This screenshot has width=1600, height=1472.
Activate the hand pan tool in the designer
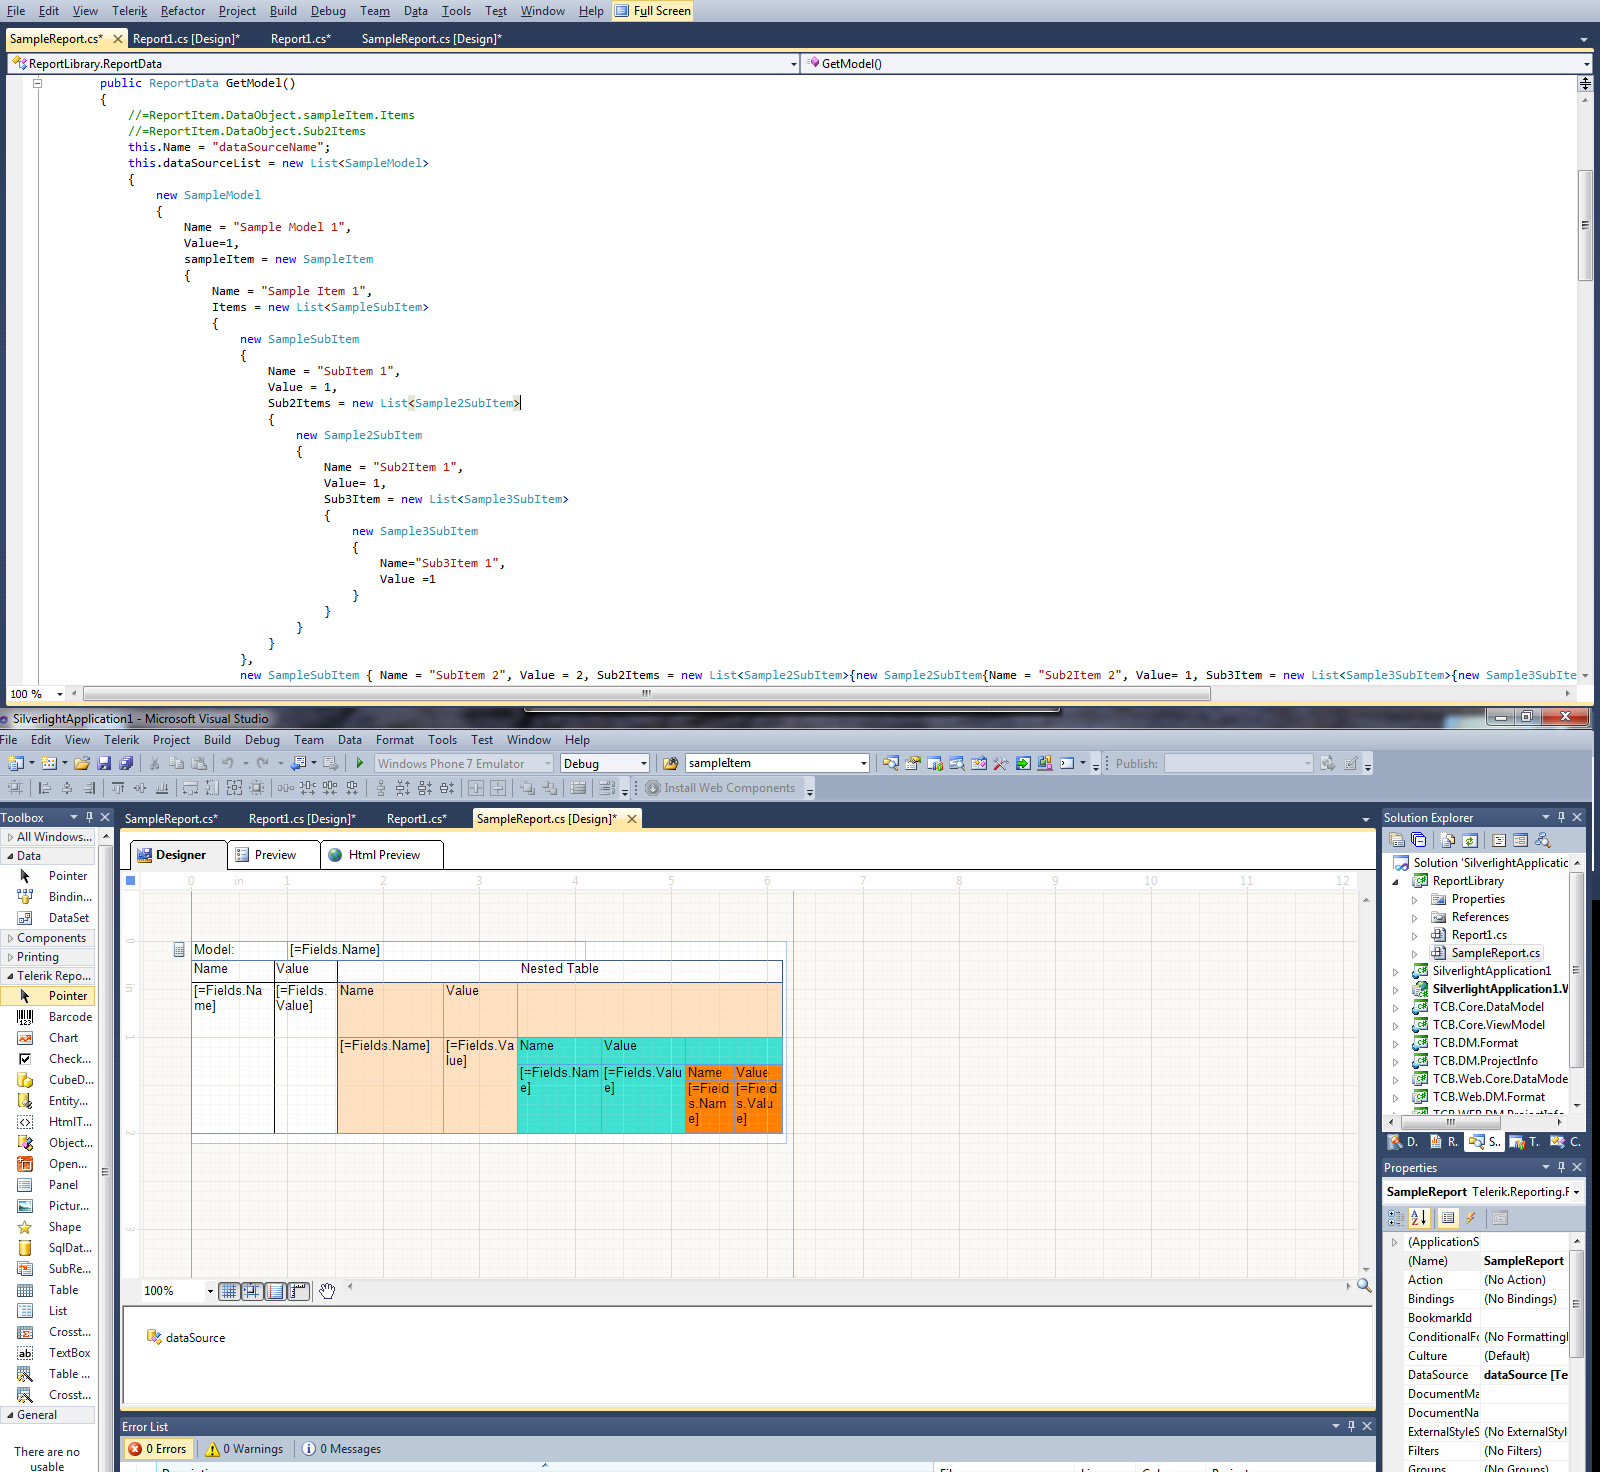pyautogui.click(x=327, y=1291)
